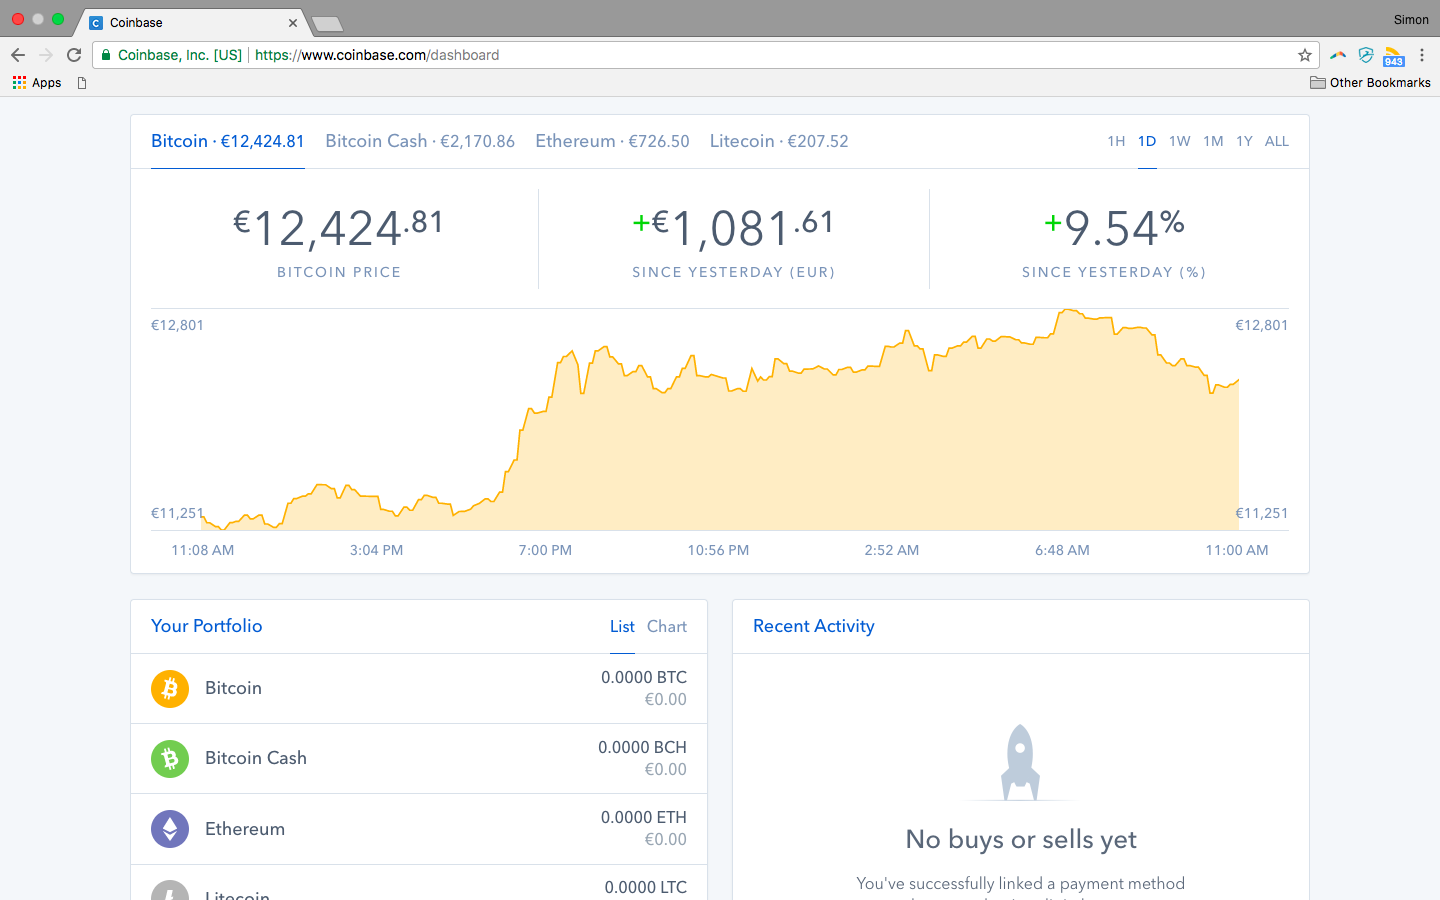Click the Simon profile button in Chrome
Image resolution: width=1440 pixels, height=900 pixels.
(1411, 20)
